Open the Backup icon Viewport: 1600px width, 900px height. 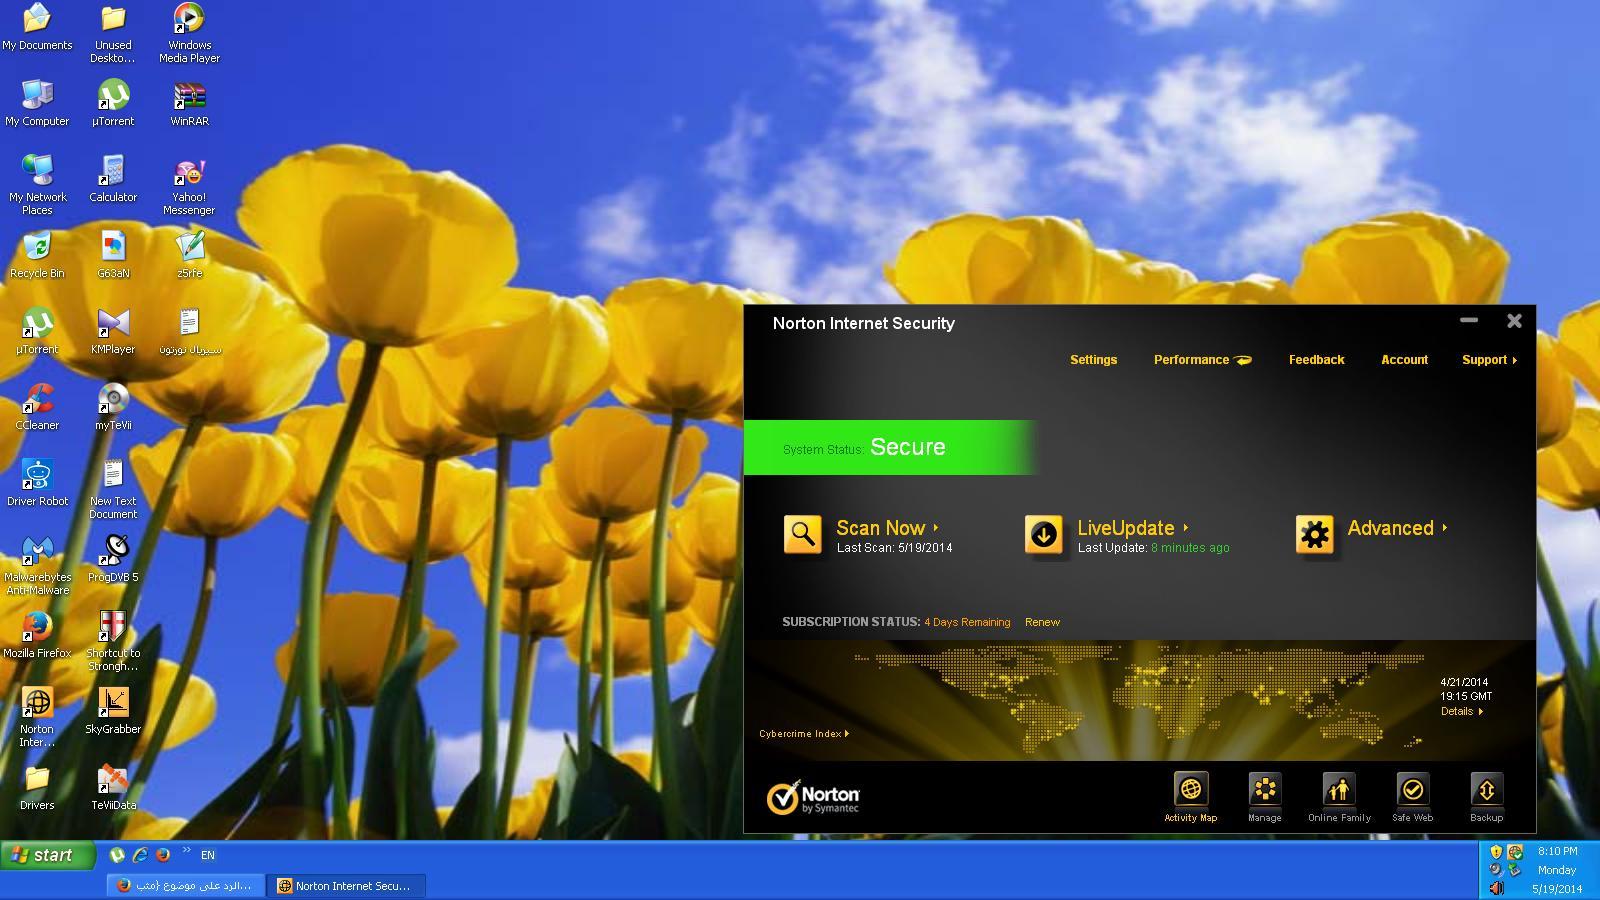[1486, 790]
